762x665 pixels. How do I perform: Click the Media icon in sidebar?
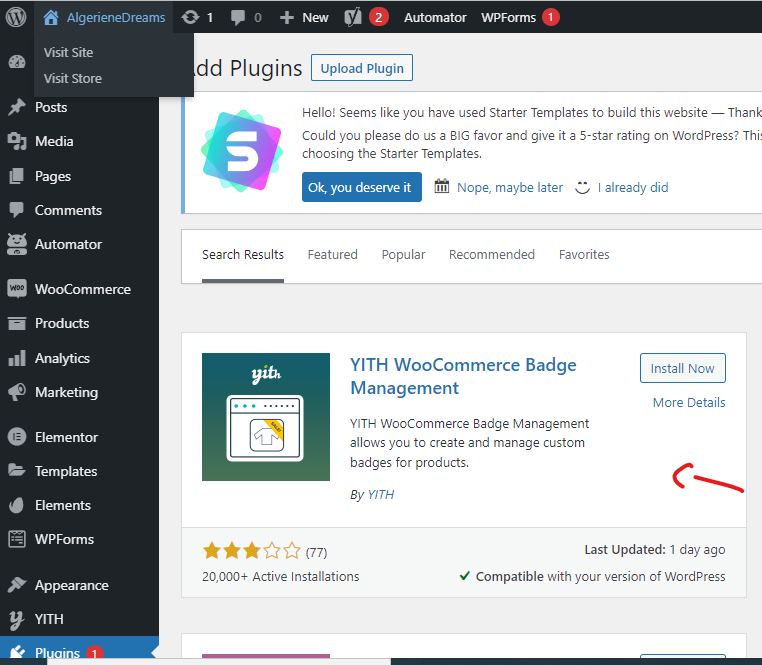[x=17, y=141]
